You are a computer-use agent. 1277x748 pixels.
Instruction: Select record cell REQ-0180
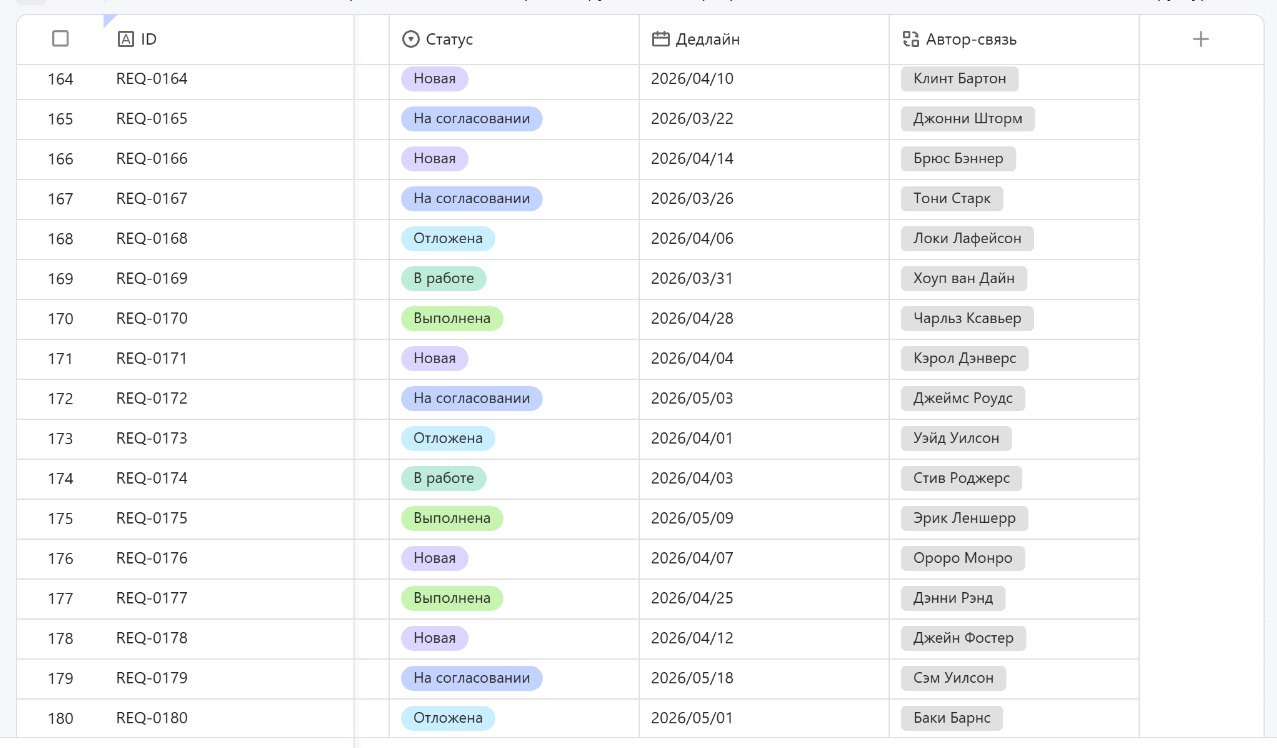(x=229, y=719)
